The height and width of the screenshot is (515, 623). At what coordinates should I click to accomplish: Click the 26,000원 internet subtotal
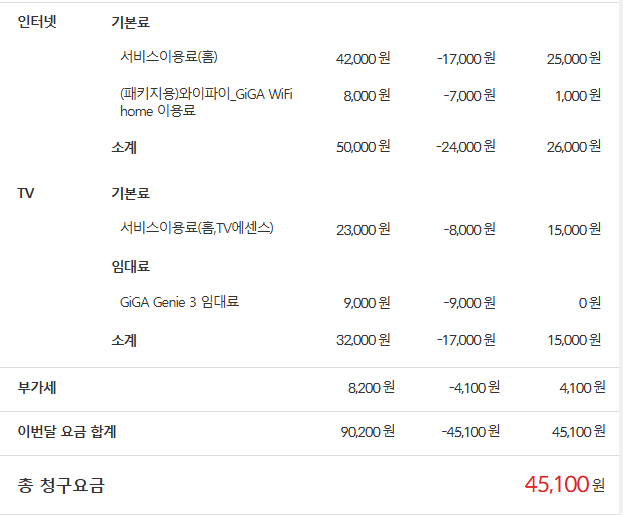pyautogui.click(x=574, y=147)
